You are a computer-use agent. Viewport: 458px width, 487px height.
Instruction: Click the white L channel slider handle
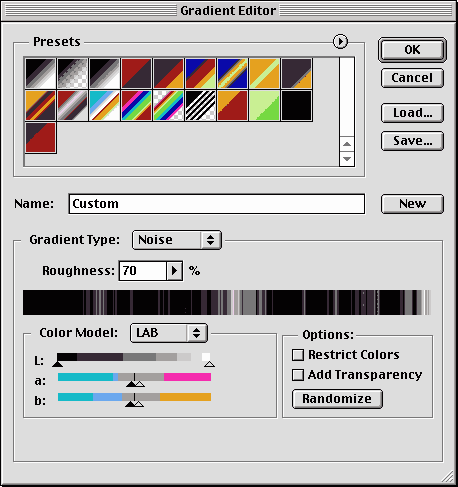click(x=209, y=364)
